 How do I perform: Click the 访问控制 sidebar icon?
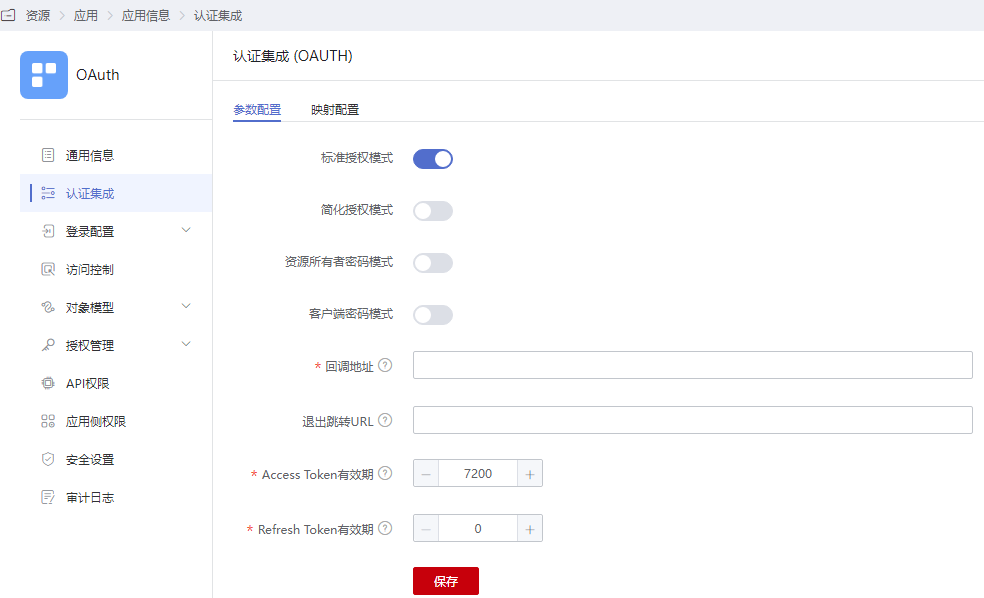(x=48, y=269)
